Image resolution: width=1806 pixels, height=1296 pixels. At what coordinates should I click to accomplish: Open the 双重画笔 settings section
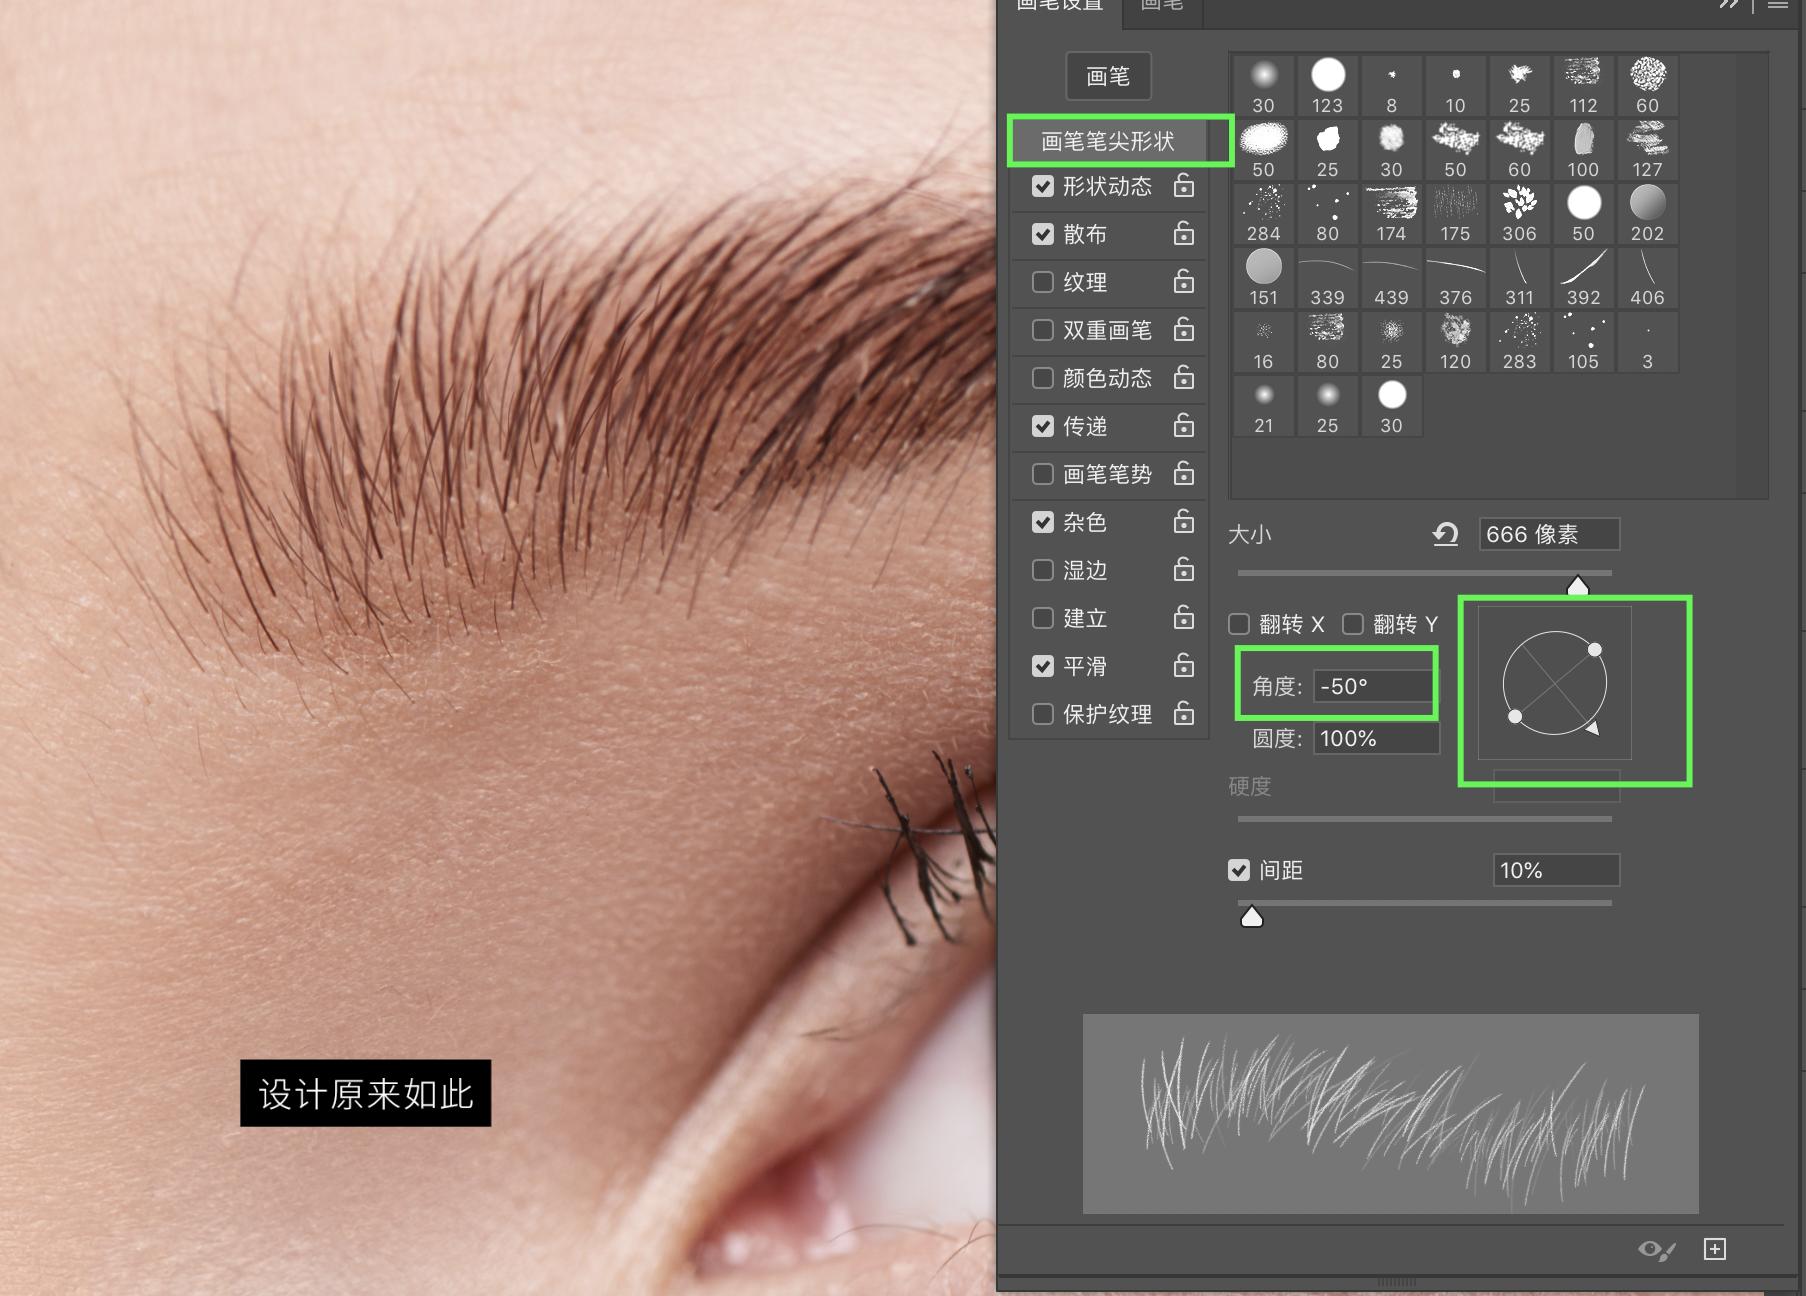pyautogui.click(x=1107, y=331)
